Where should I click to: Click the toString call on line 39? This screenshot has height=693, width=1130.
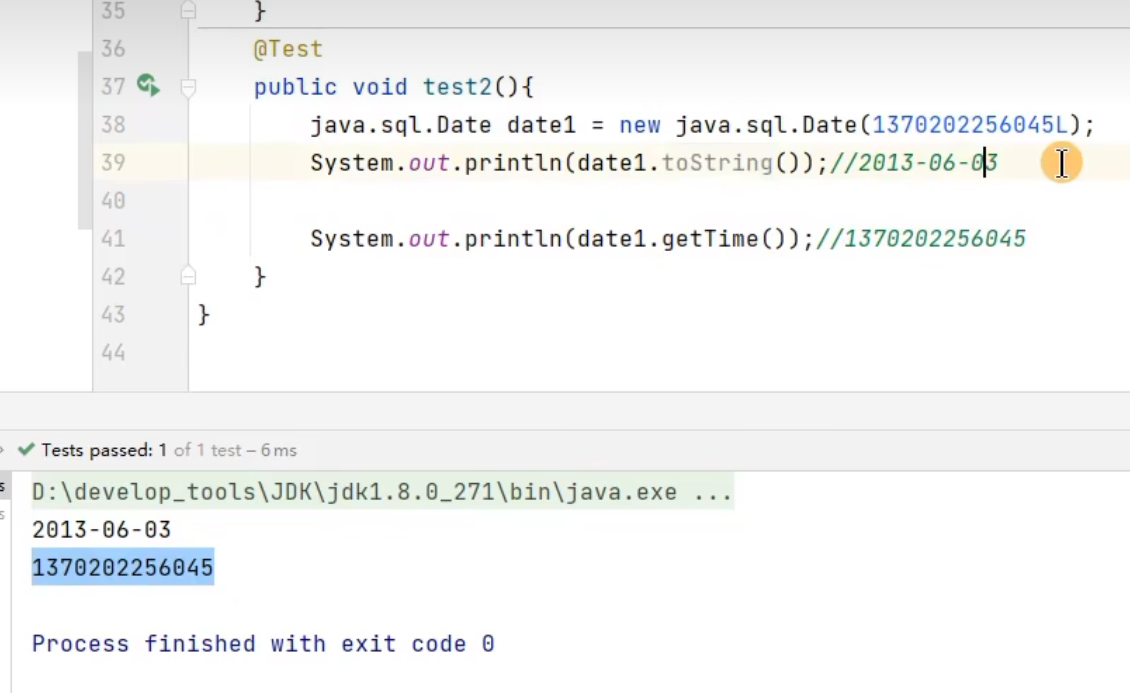tap(717, 163)
